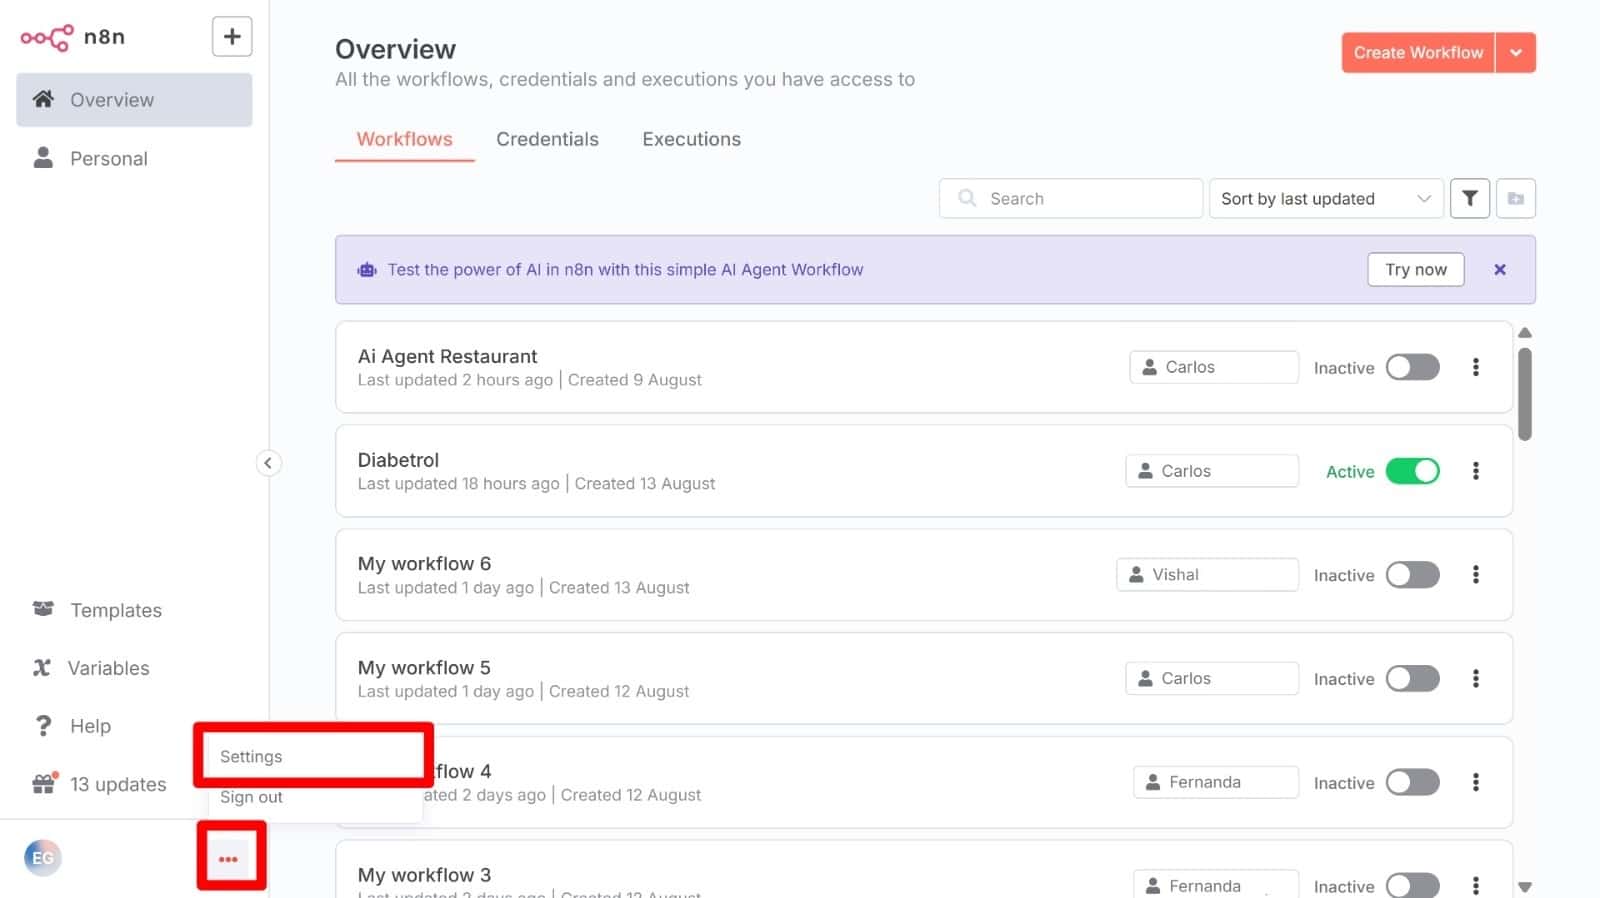Expand the Sort by last updated dropdown
Screen dimensions: 1600x898
click(x=1325, y=198)
